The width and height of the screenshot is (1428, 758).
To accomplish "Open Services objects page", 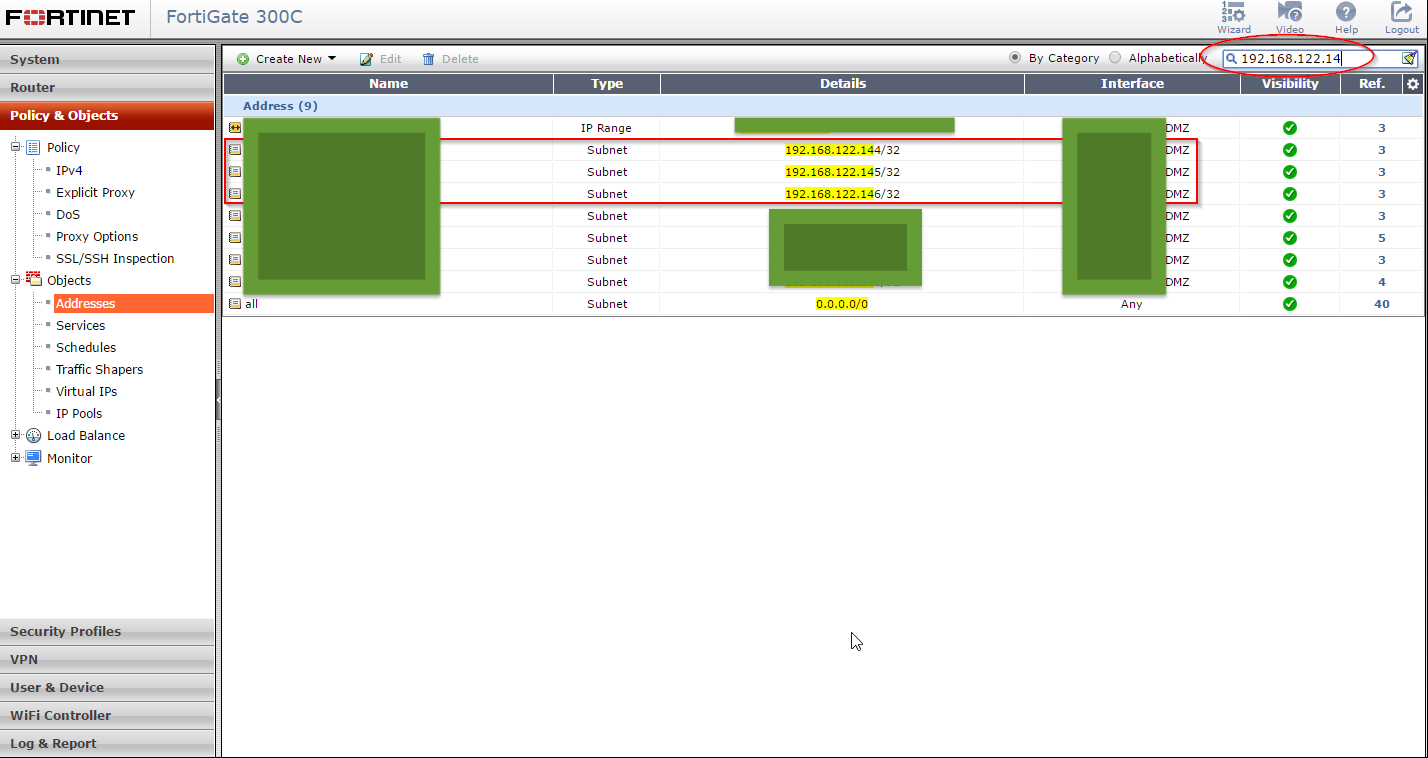I will tap(80, 325).
